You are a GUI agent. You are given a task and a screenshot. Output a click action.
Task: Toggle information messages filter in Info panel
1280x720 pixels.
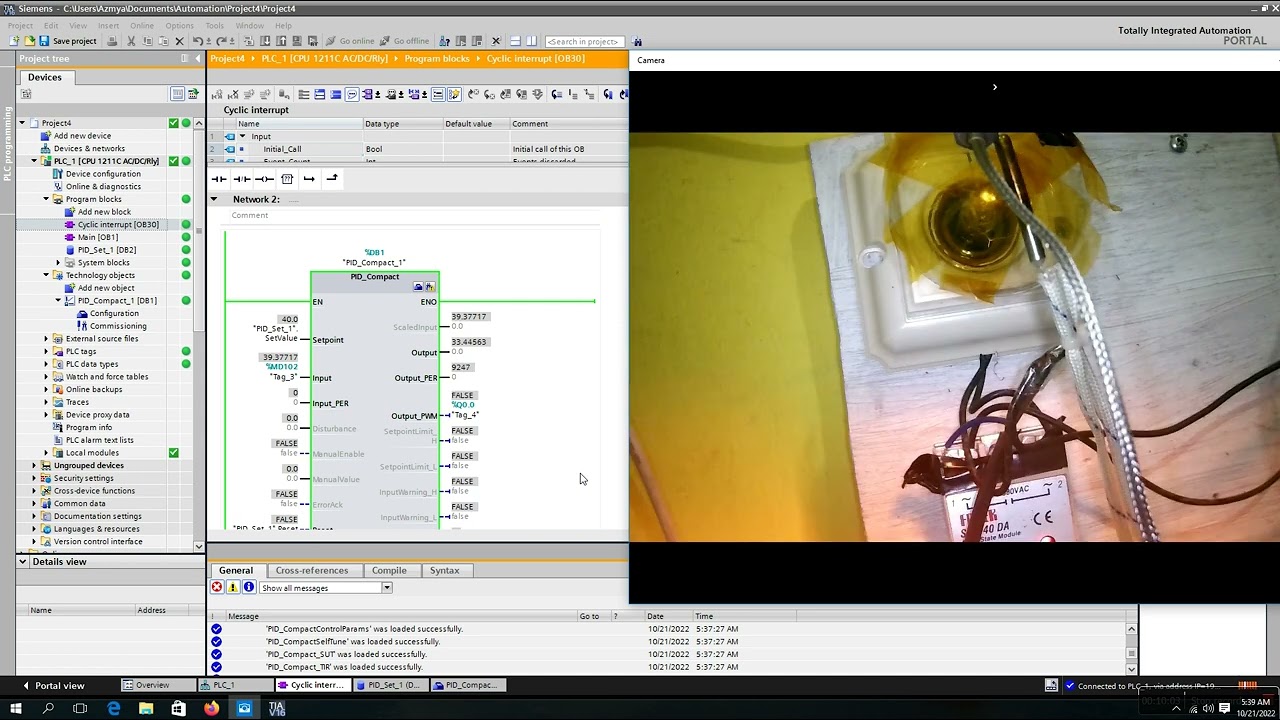pos(249,588)
